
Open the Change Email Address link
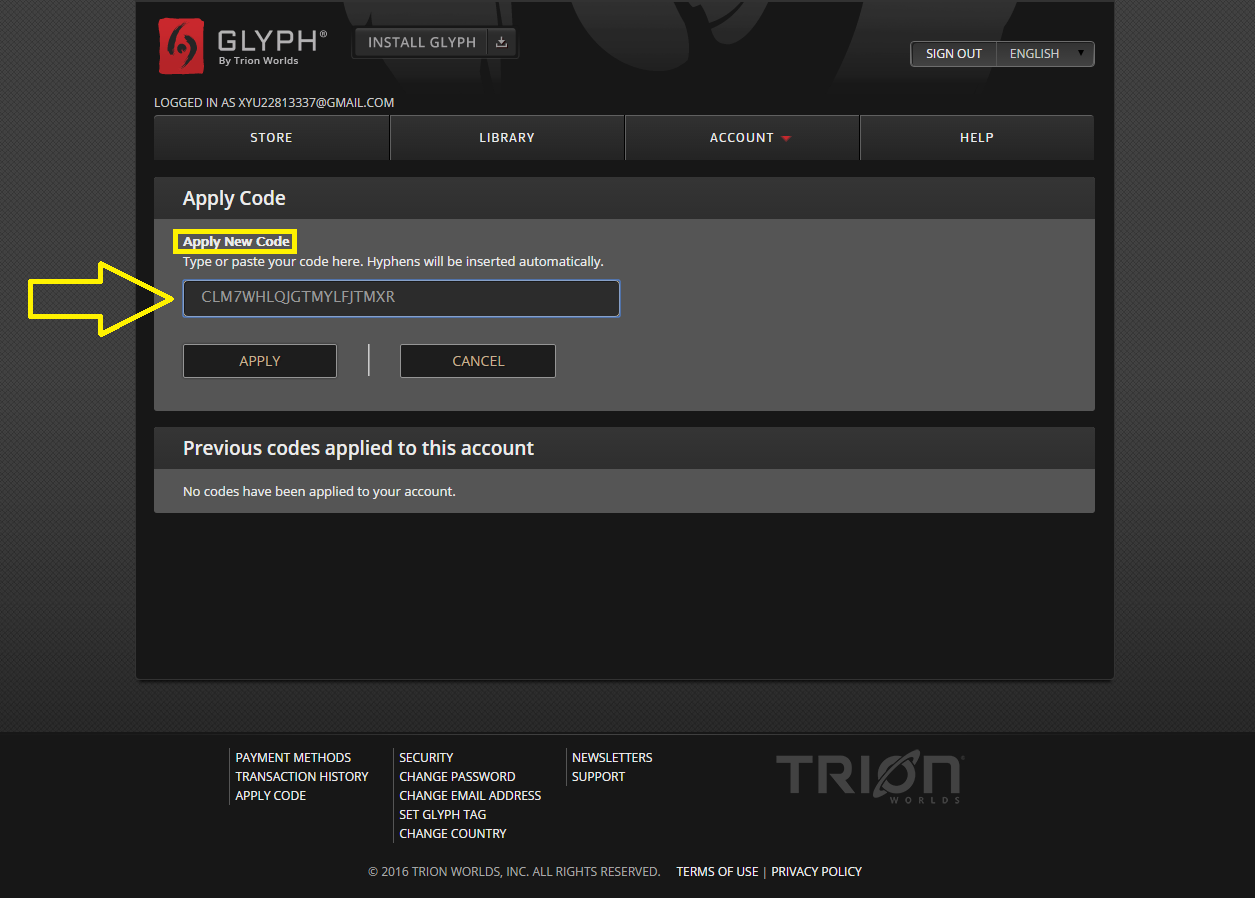click(x=470, y=796)
